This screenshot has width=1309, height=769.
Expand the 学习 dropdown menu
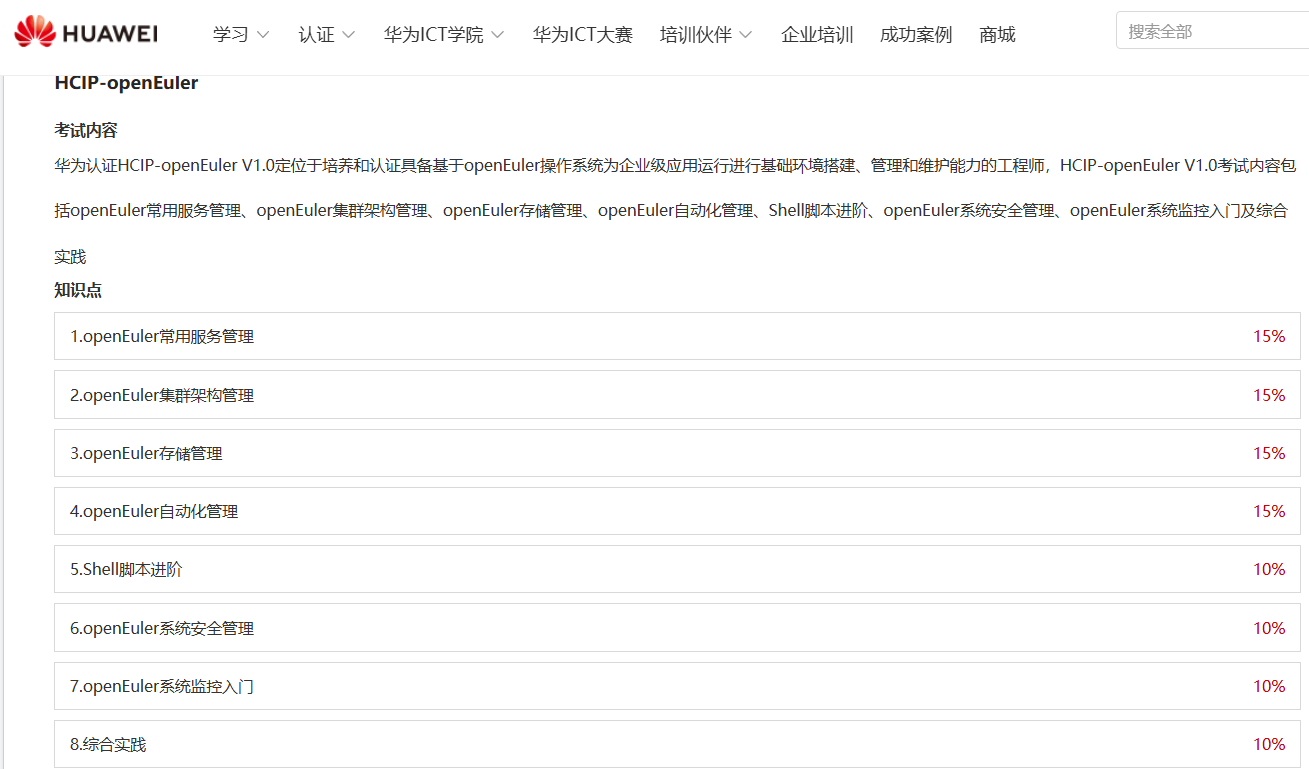(x=240, y=35)
